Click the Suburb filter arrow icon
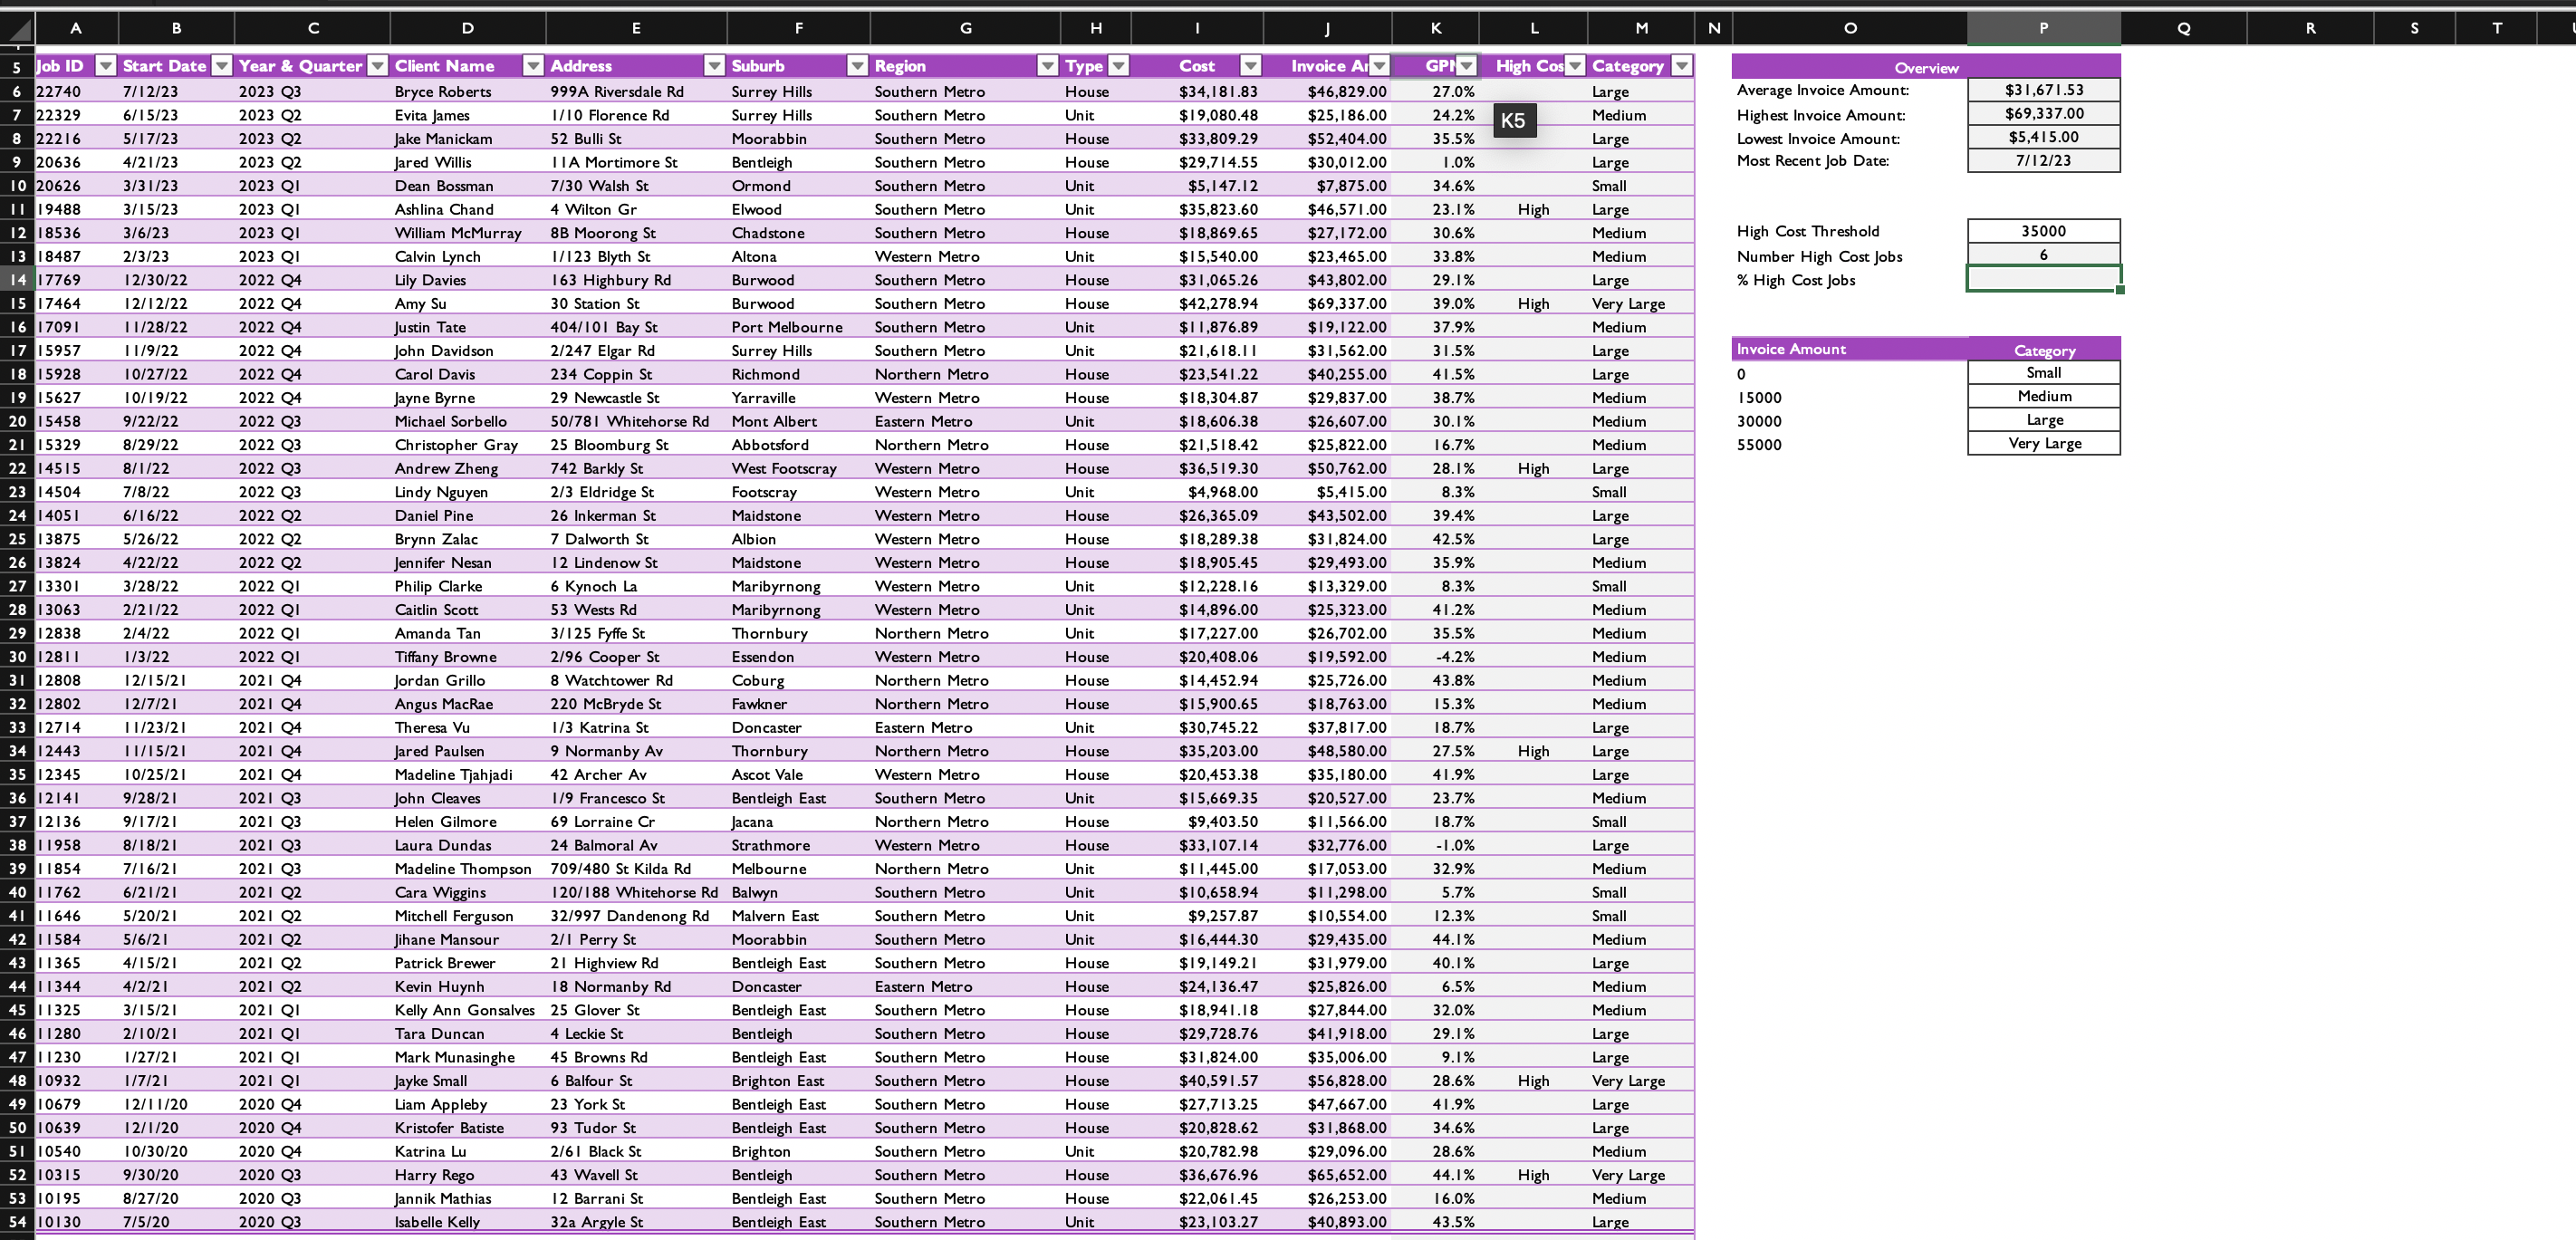 pyautogui.click(x=857, y=66)
